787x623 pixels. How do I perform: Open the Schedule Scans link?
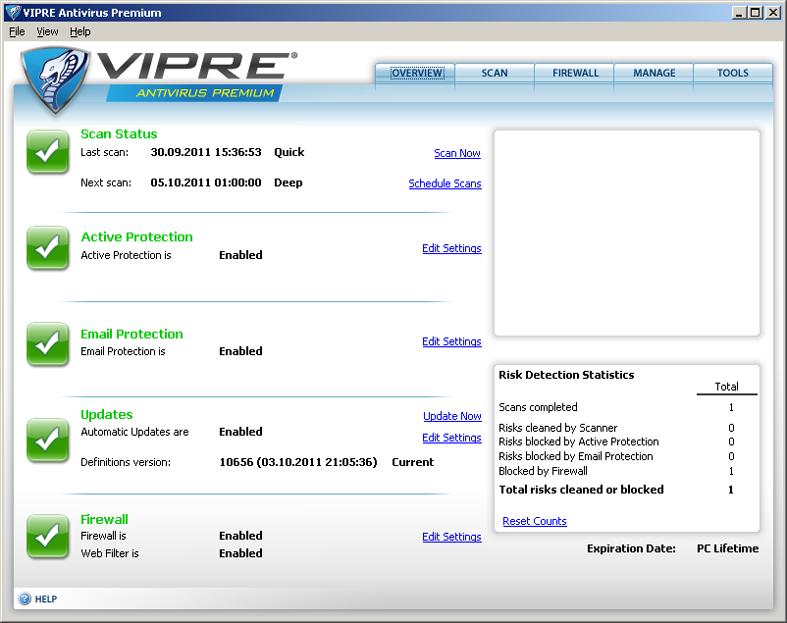pyautogui.click(x=445, y=184)
